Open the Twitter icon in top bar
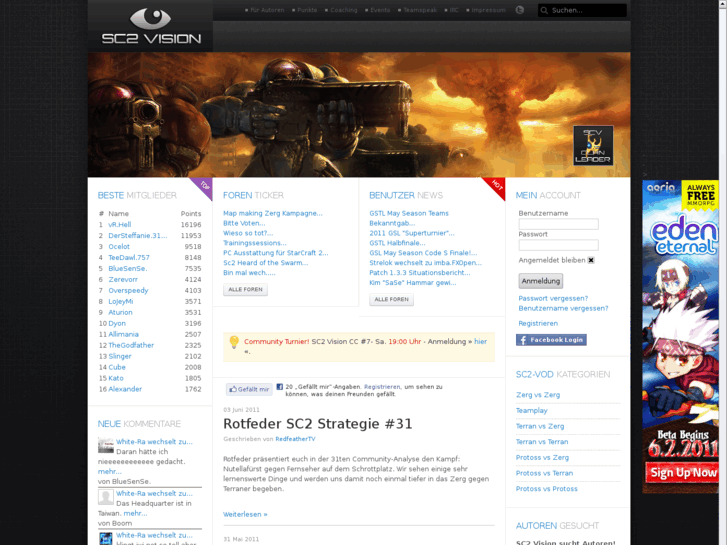 point(520,10)
